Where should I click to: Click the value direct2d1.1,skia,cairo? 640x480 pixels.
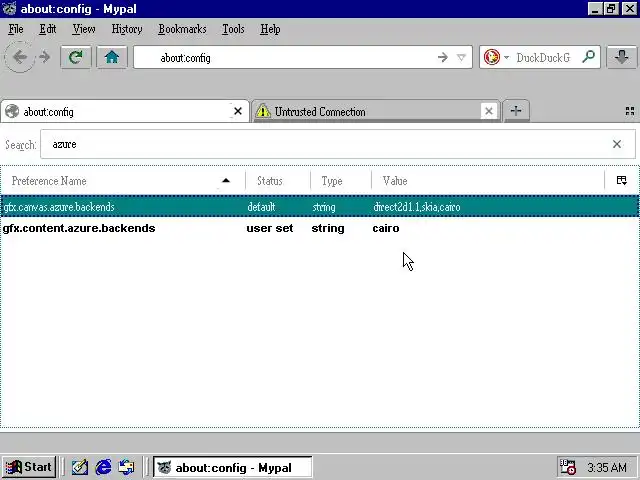coord(417,207)
